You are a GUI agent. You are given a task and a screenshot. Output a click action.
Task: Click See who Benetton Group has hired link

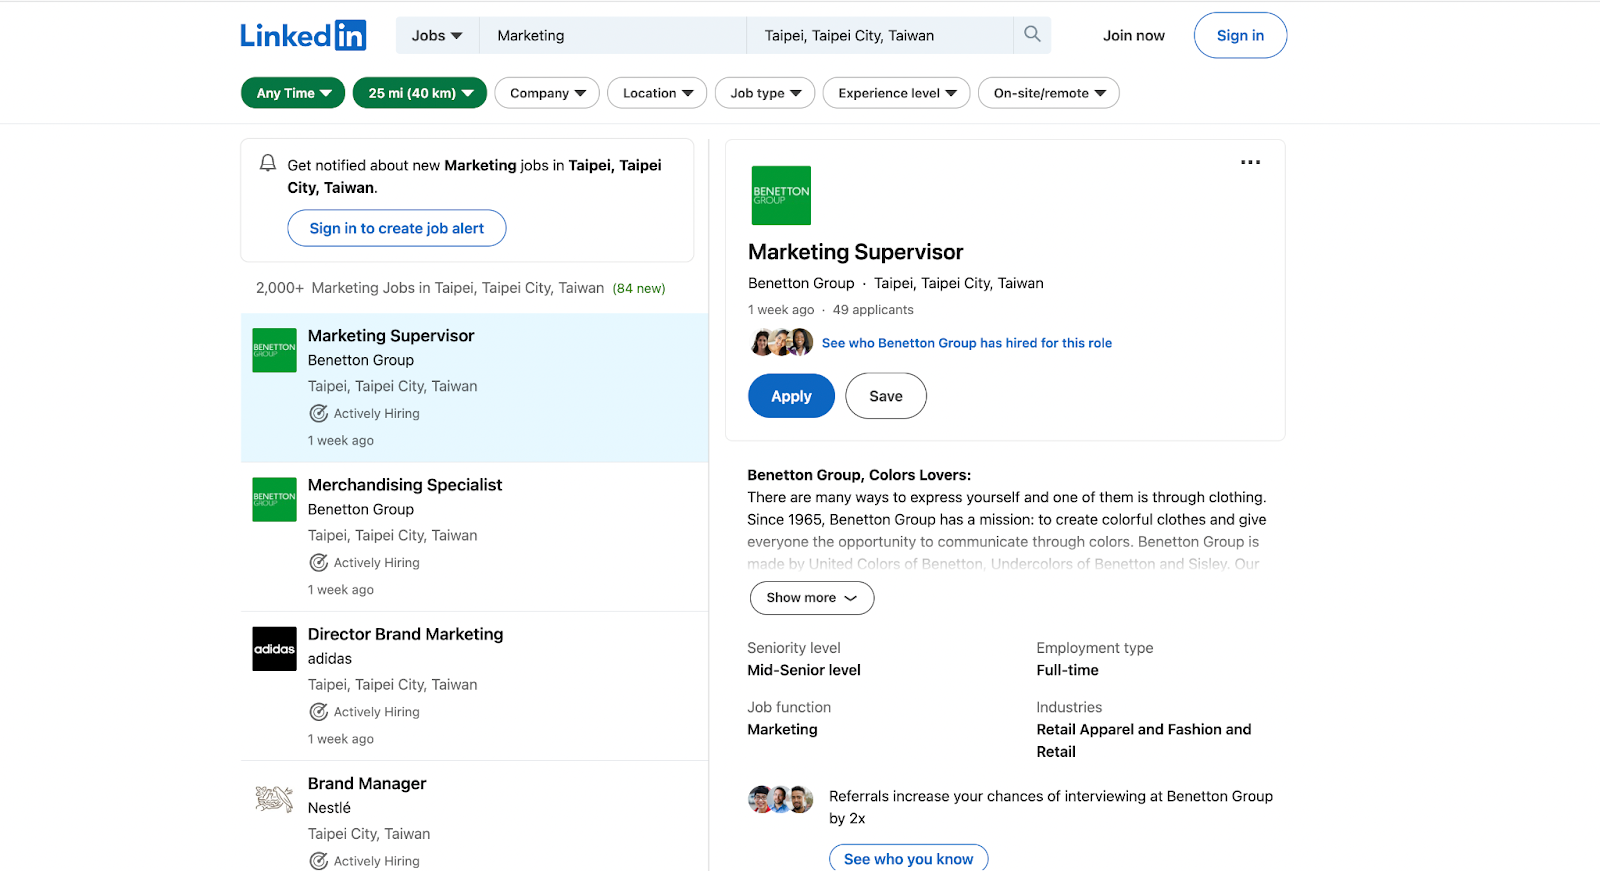(x=967, y=343)
